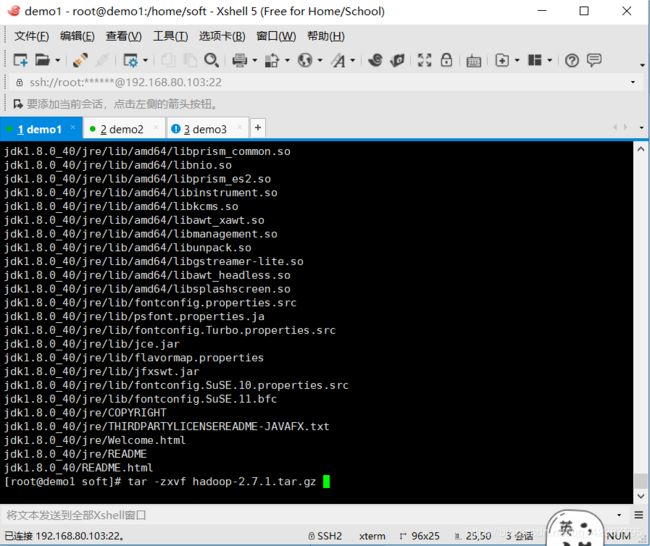This screenshot has height=546, width=650.
Task: Click the keyboard mapping icon
Action: [473, 61]
